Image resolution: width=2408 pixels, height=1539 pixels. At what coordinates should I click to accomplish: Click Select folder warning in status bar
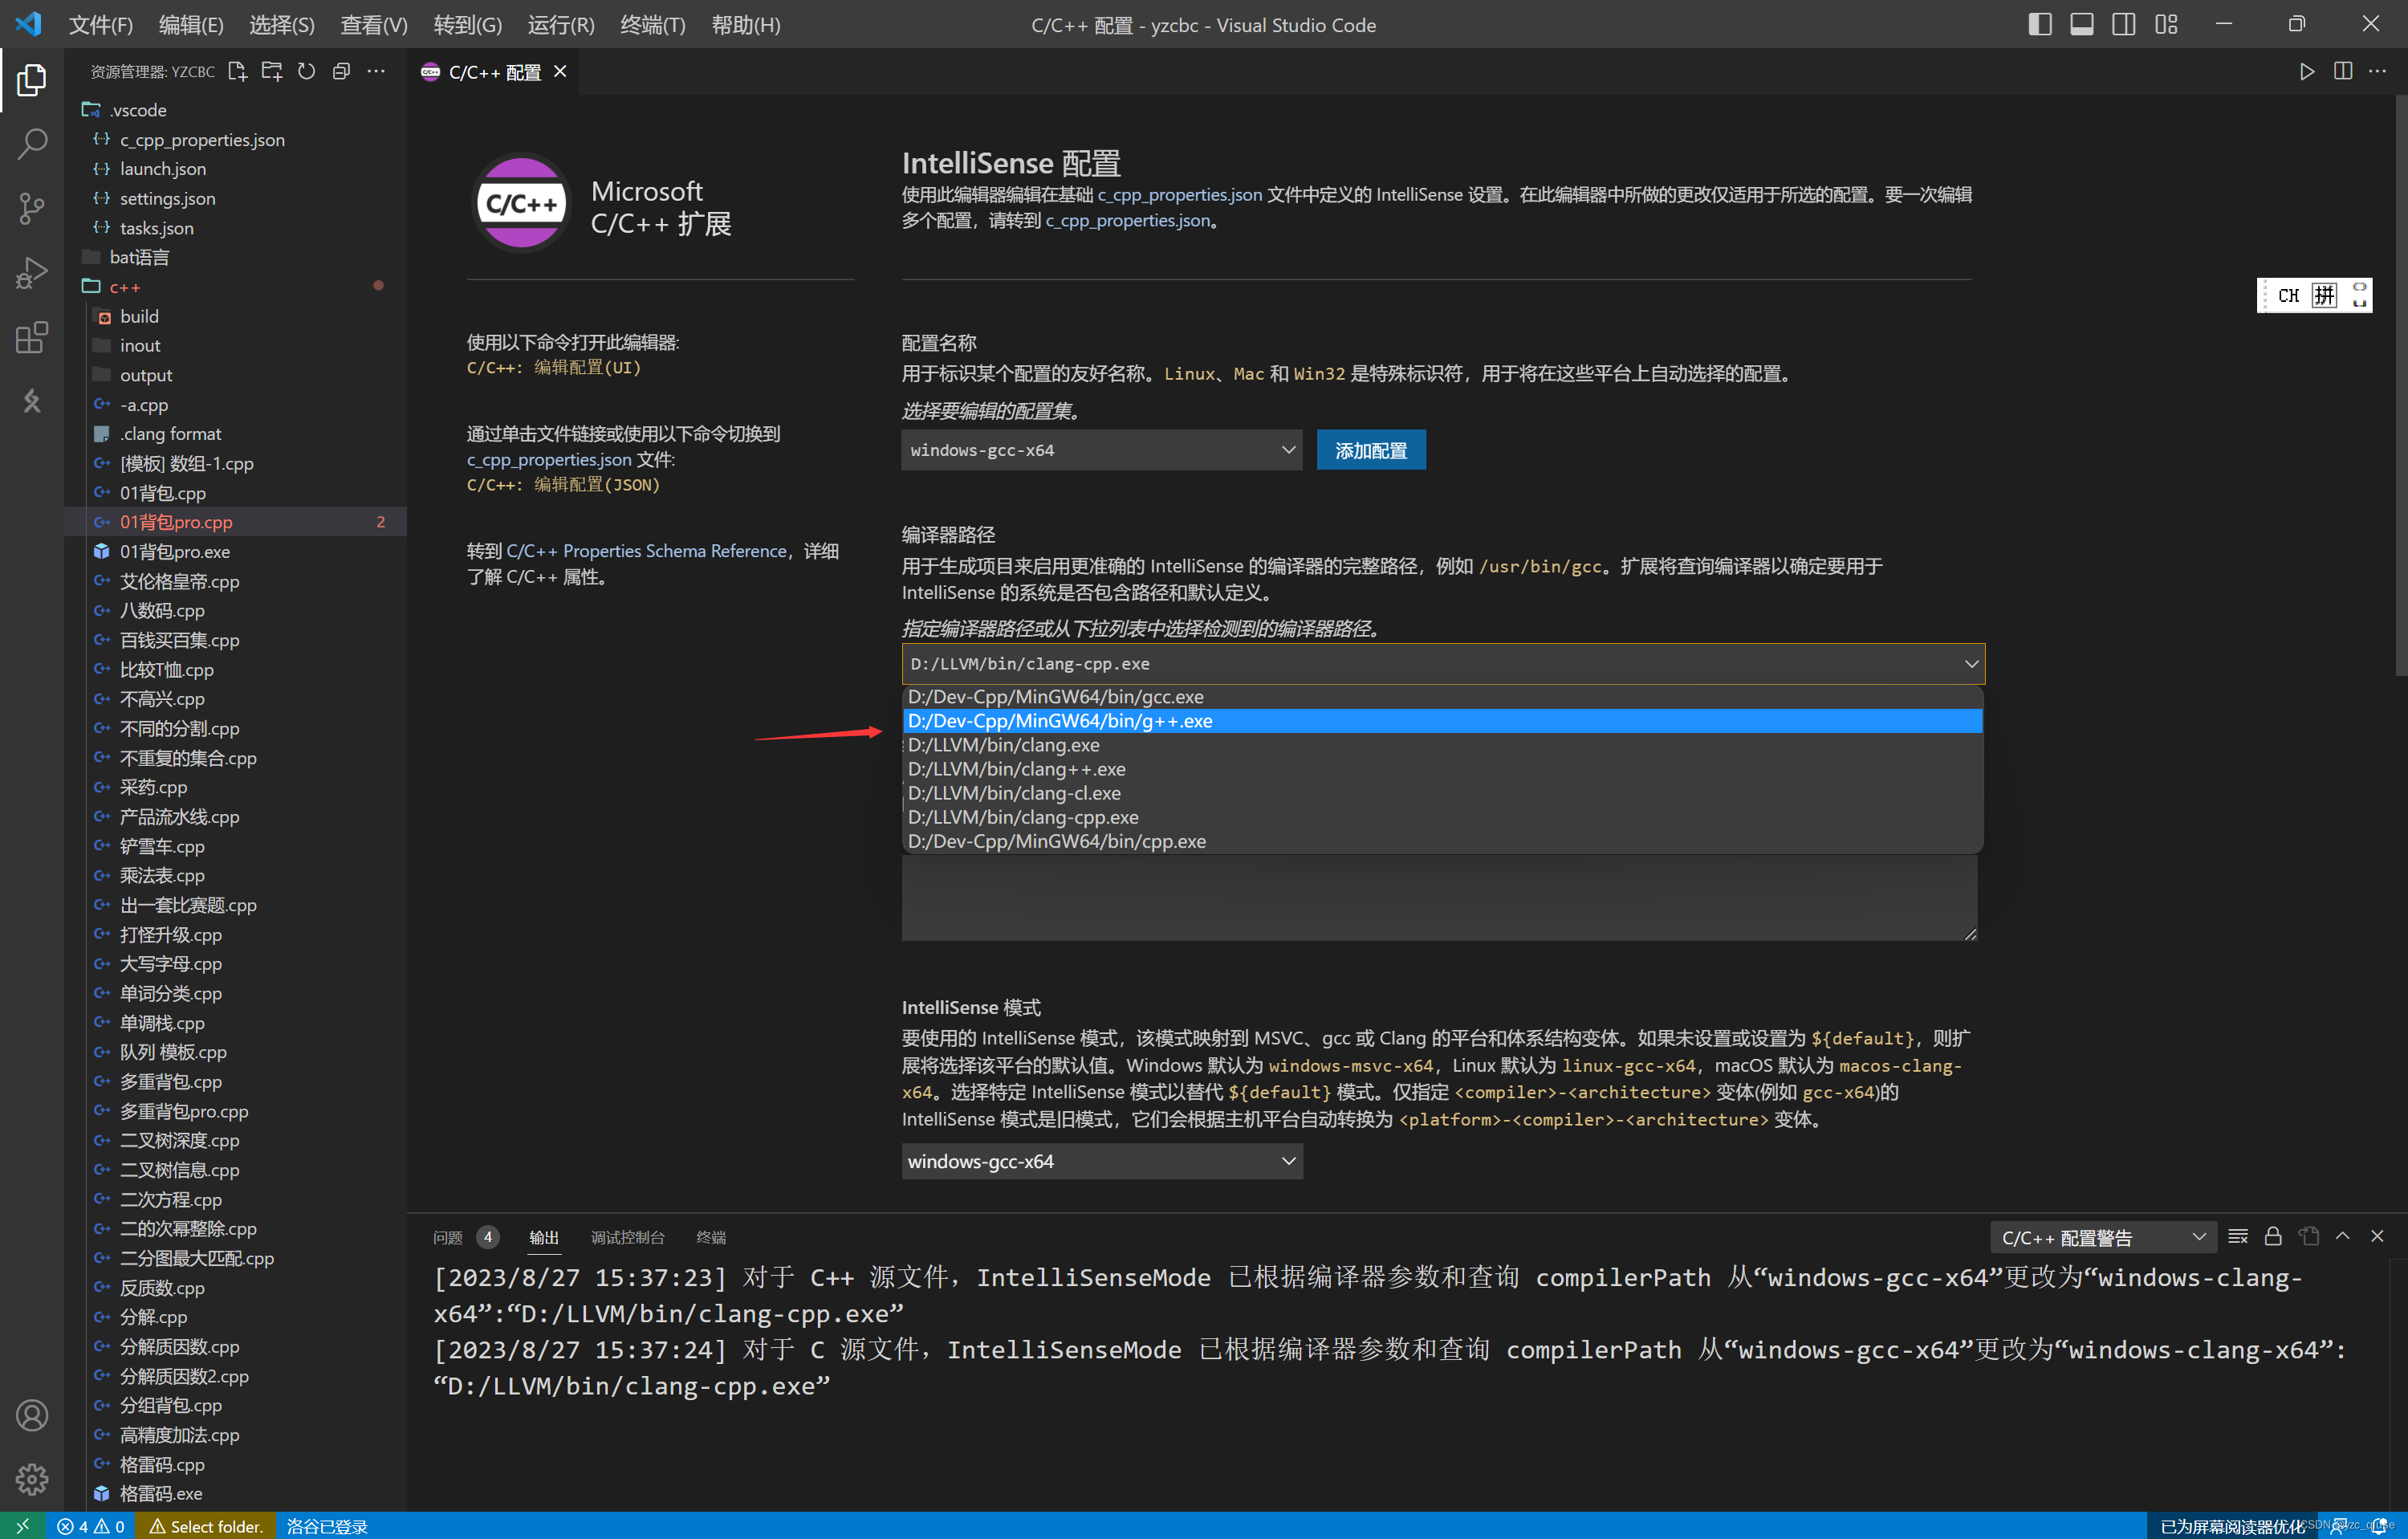point(206,1526)
